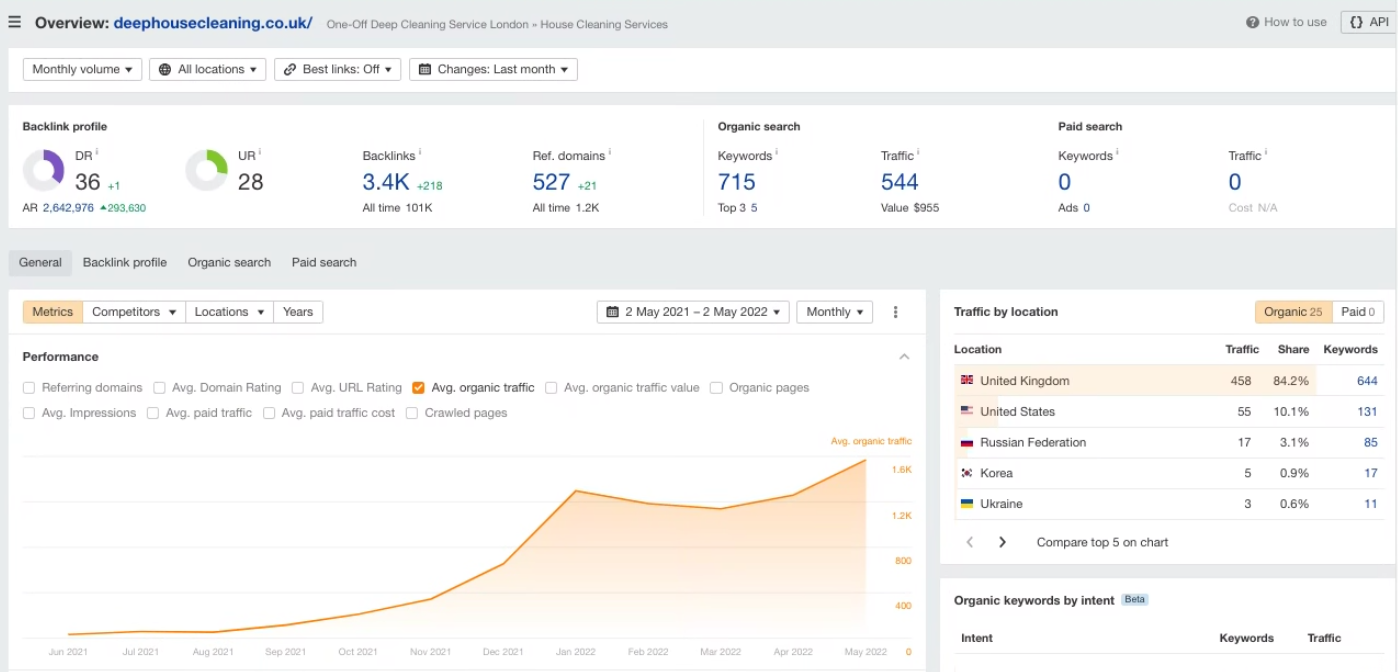The width and height of the screenshot is (1398, 672).
Task: Click United States keywords count 131
Action: 1367,411
